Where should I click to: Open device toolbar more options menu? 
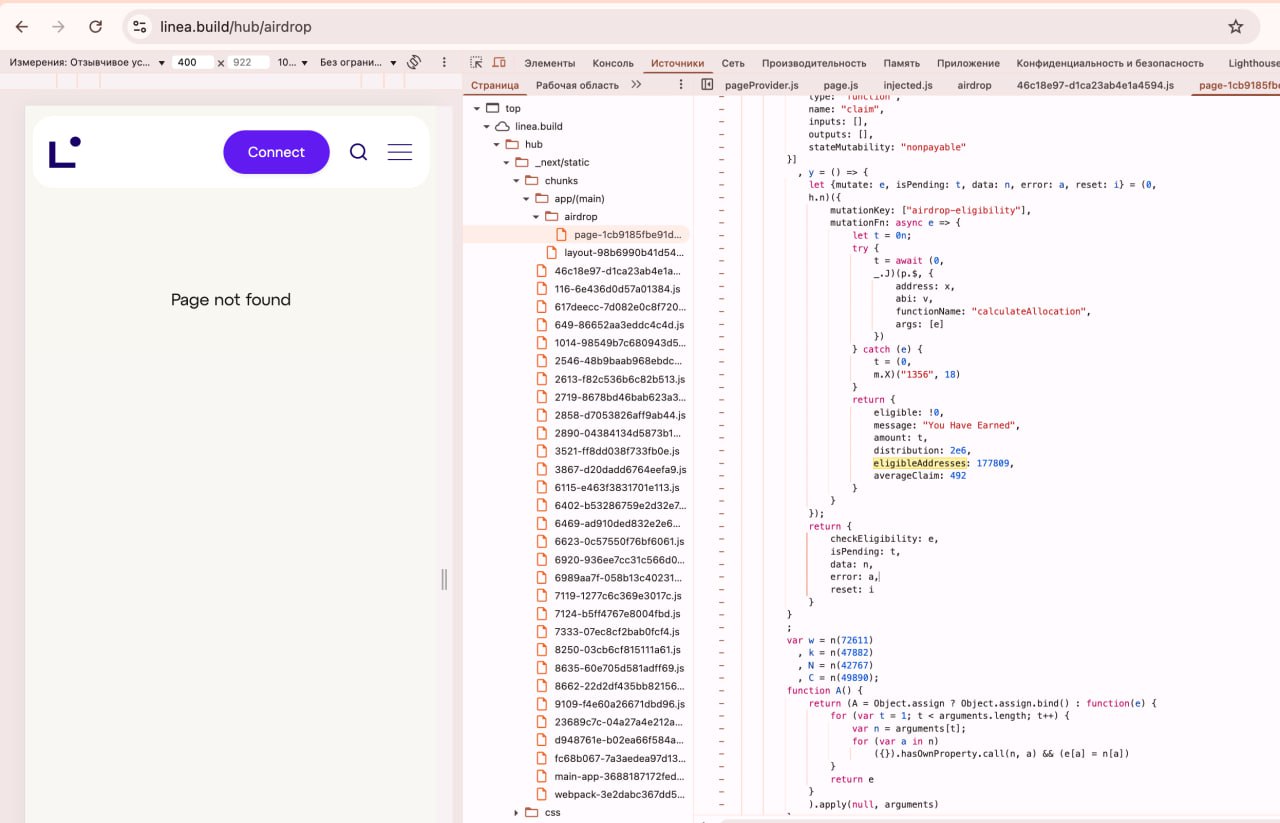pyautogui.click(x=446, y=62)
